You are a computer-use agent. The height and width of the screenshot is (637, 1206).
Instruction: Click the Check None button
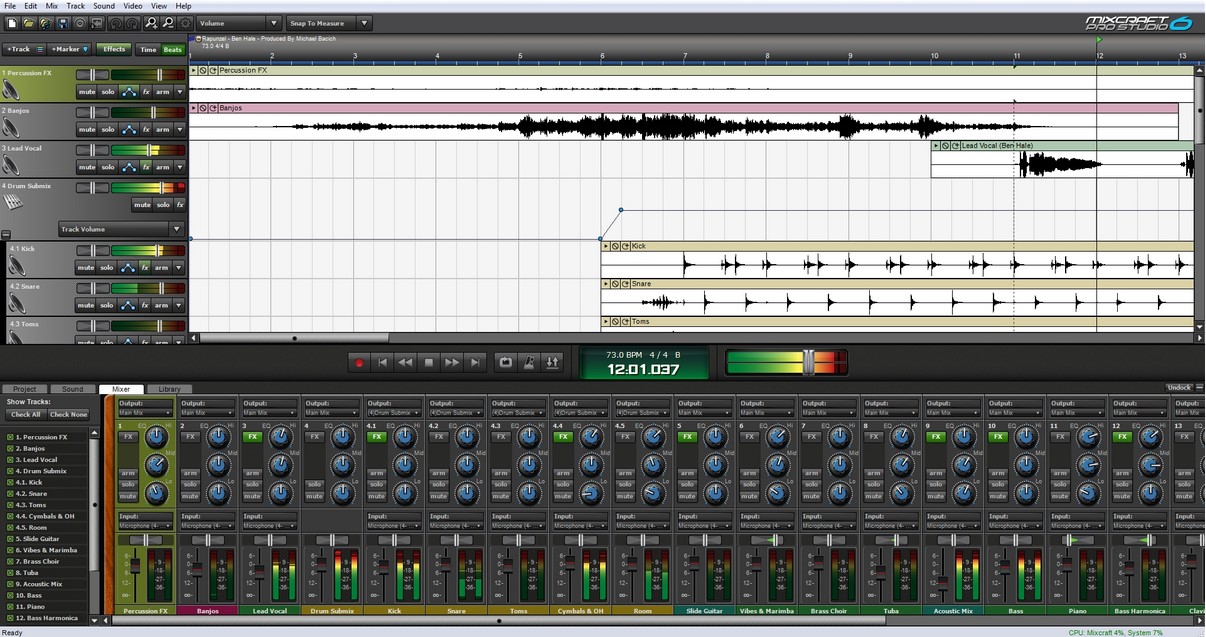(x=69, y=414)
